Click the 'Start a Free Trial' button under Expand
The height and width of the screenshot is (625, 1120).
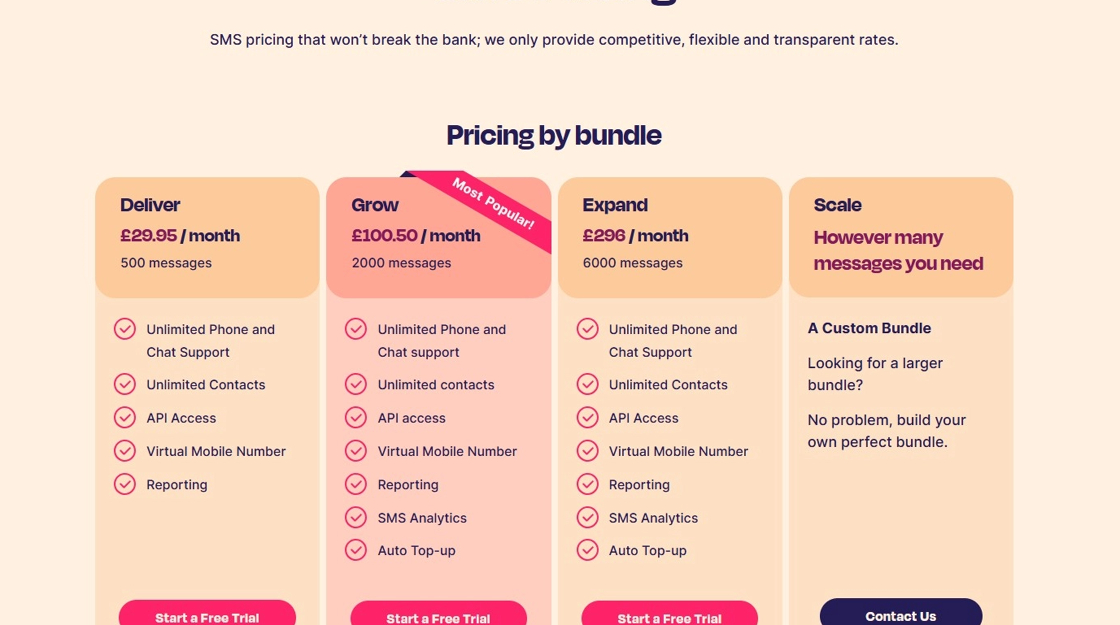tap(669, 616)
